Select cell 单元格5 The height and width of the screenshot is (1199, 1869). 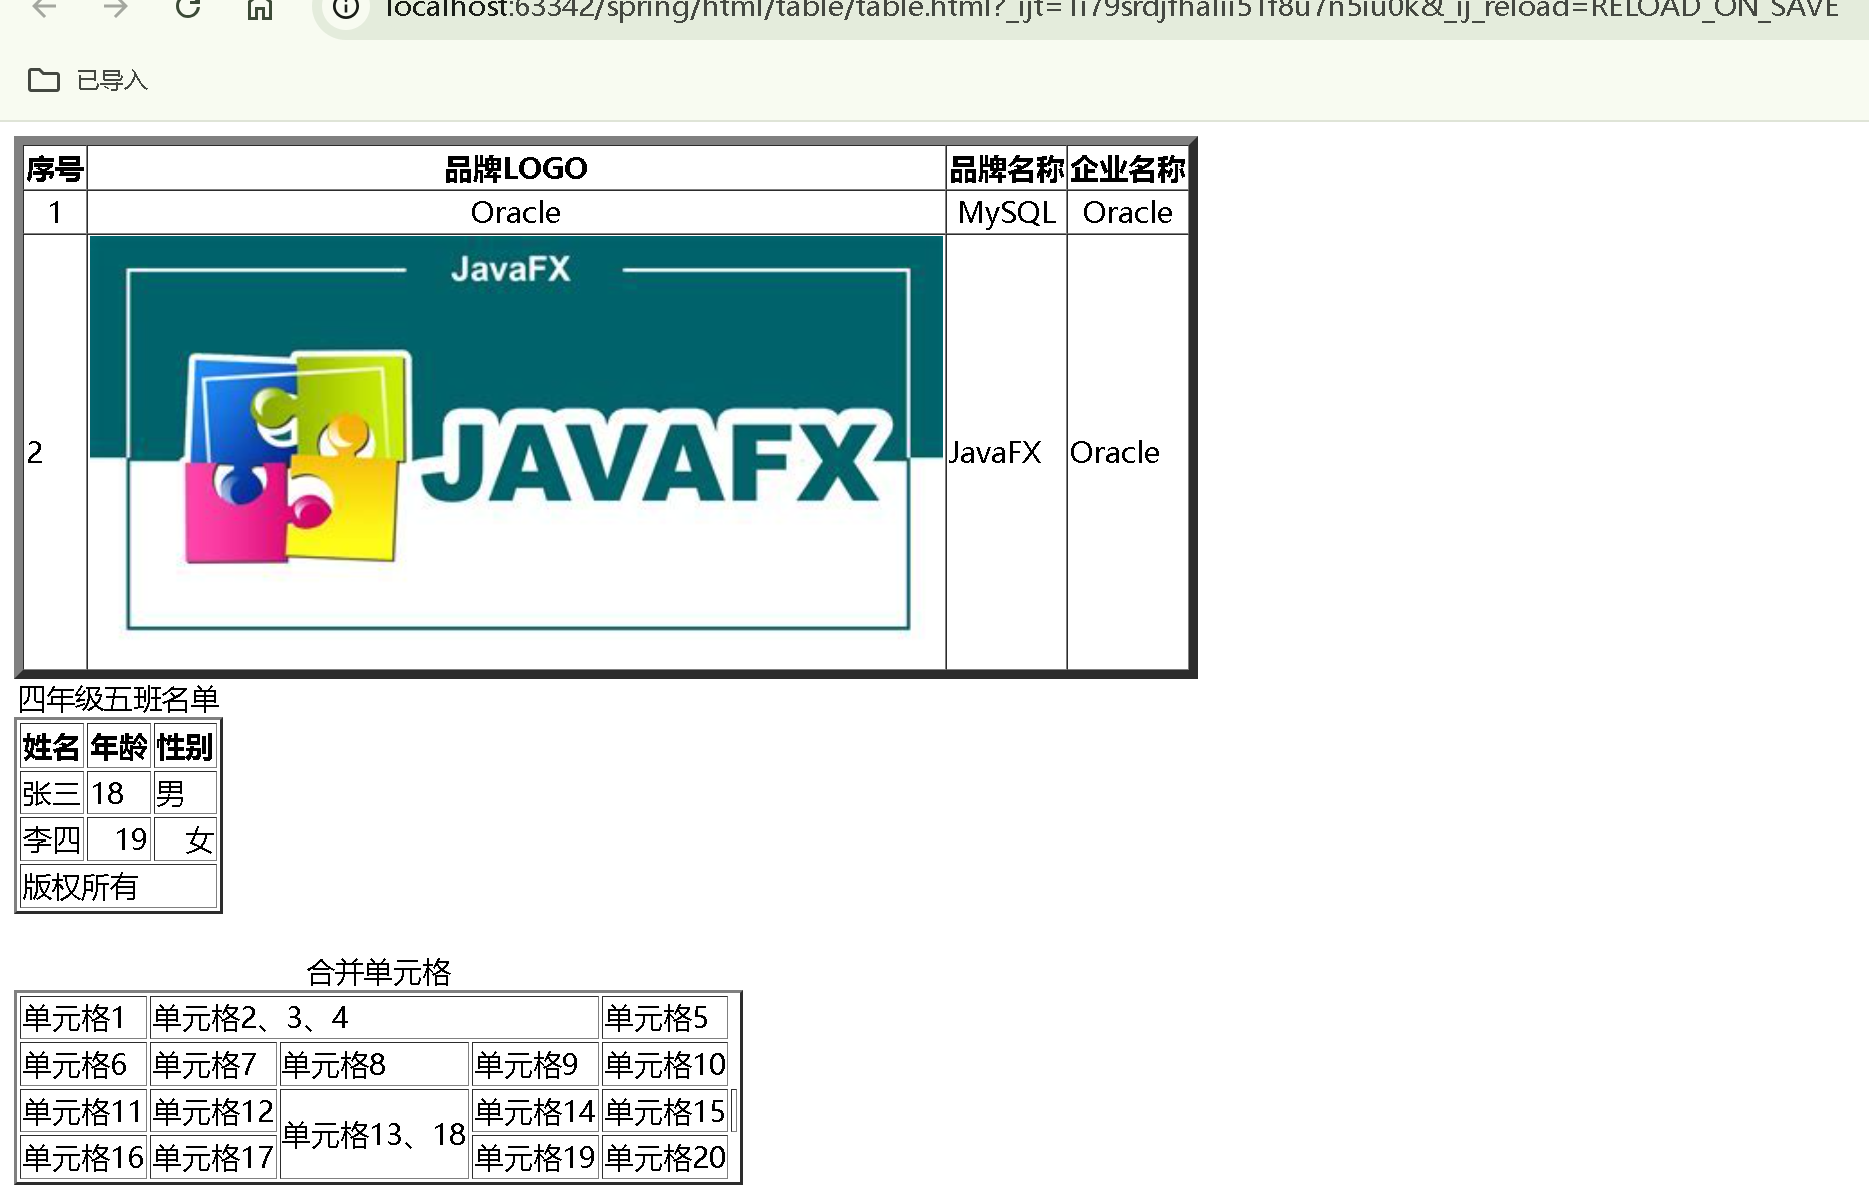(664, 1018)
